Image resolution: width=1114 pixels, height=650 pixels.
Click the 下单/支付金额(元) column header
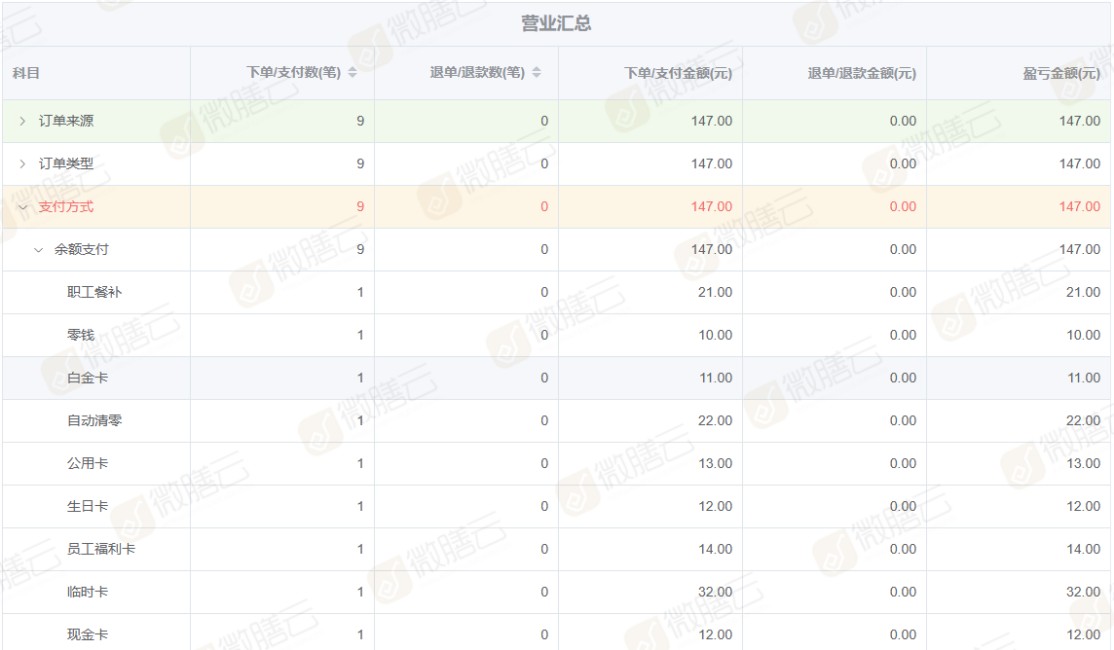tap(677, 73)
